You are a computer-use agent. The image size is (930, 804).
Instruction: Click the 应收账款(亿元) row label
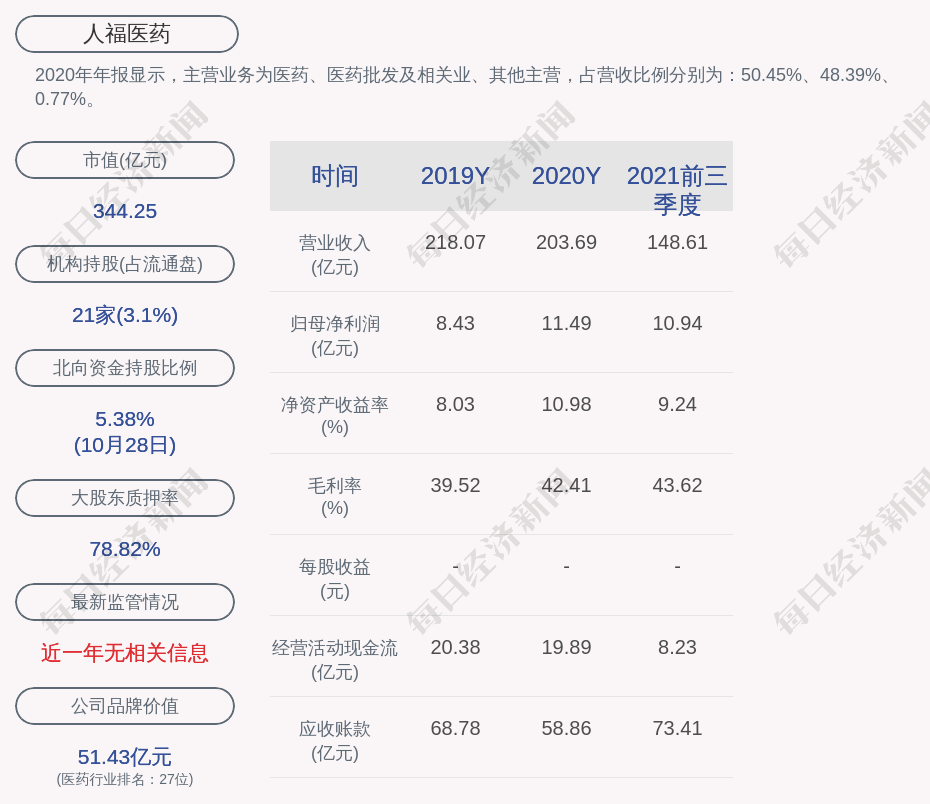(335, 741)
